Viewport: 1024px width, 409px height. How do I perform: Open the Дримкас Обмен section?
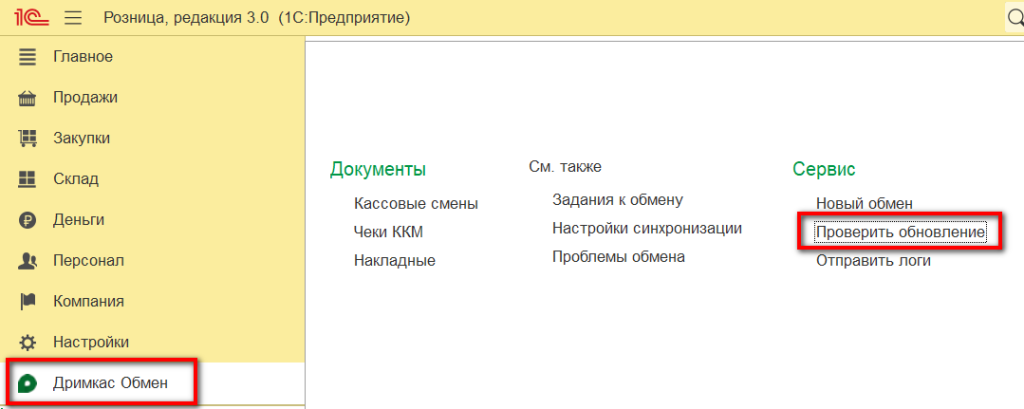pos(110,383)
